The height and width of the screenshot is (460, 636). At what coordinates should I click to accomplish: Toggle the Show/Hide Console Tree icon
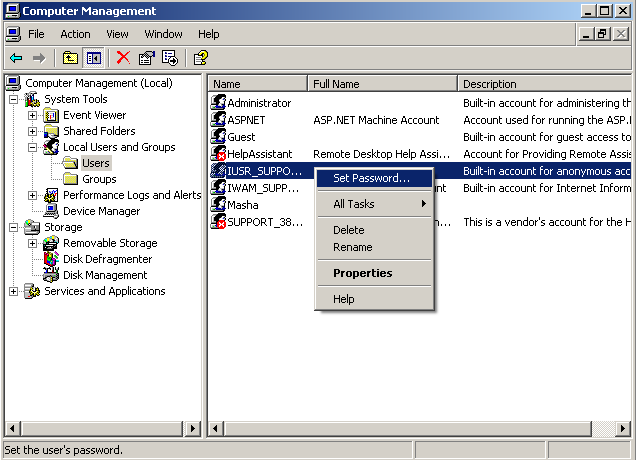pyautogui.click(x=94, y=58)
